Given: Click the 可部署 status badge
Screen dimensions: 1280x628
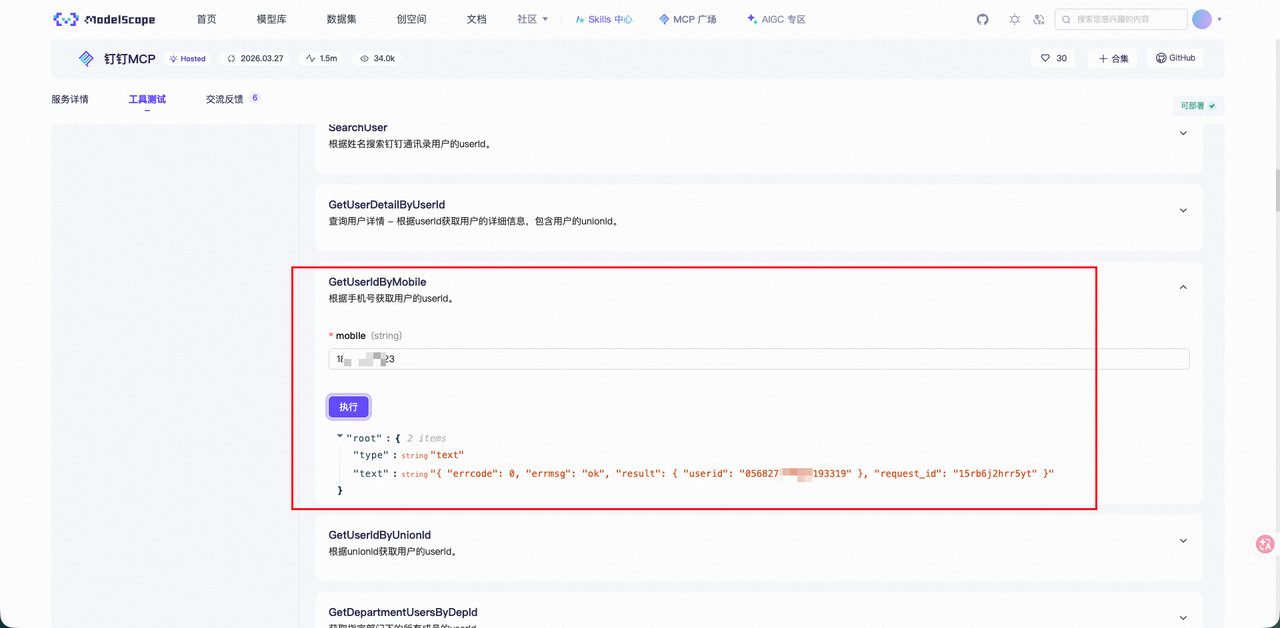Looking at the screenshot, I should click(x=1198, y=105).
